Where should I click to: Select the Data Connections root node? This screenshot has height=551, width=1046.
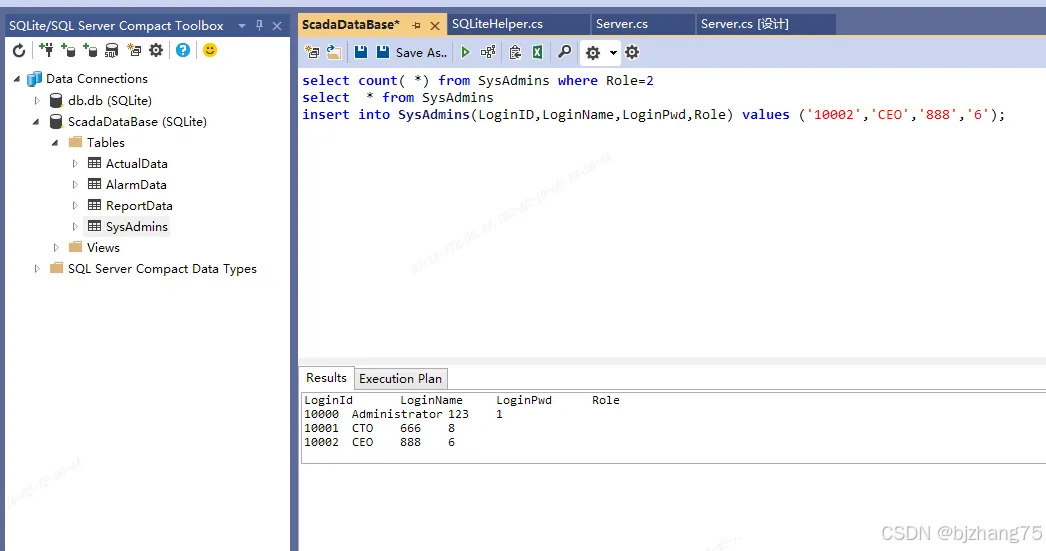click(97, 79)
